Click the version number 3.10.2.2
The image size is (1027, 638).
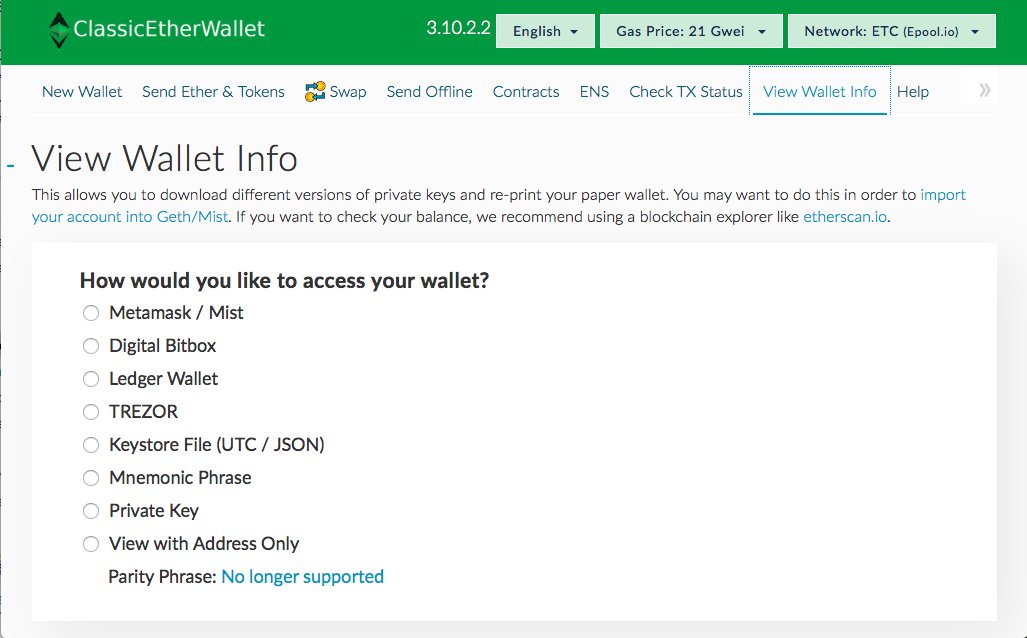458,28
